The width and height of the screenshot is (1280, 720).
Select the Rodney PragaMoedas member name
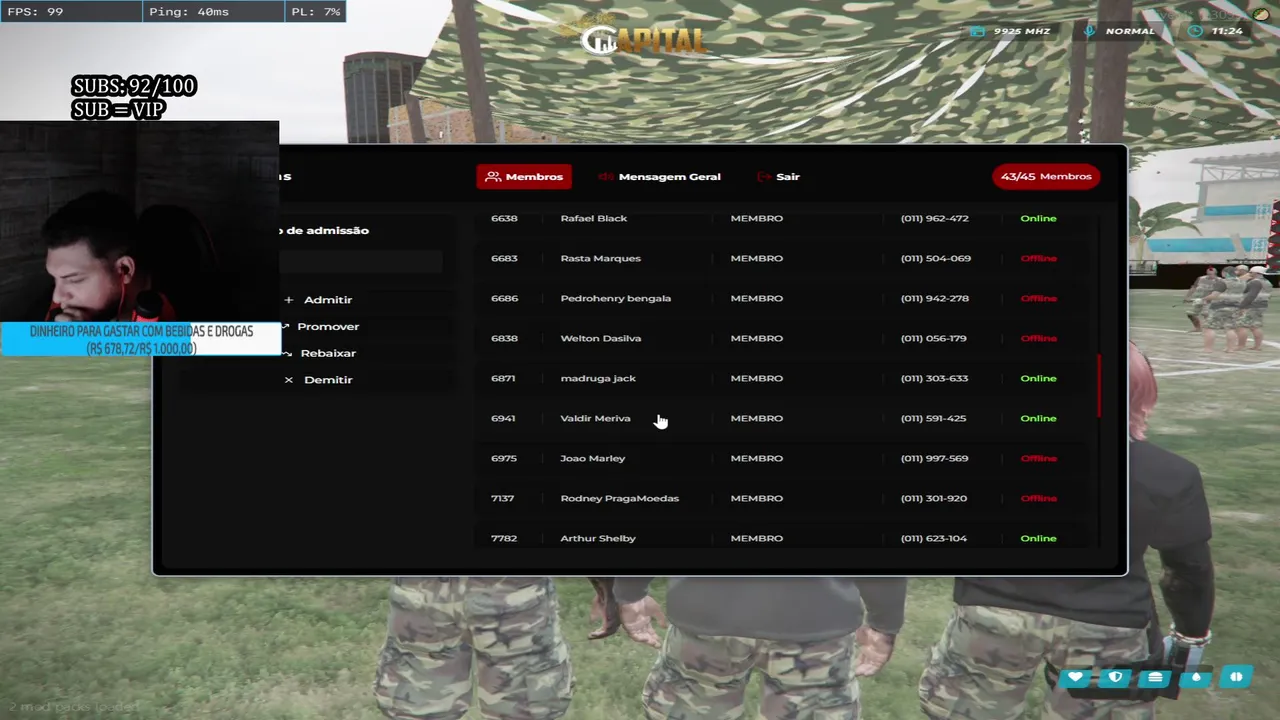pyautogui.click(x=619, y=498)
